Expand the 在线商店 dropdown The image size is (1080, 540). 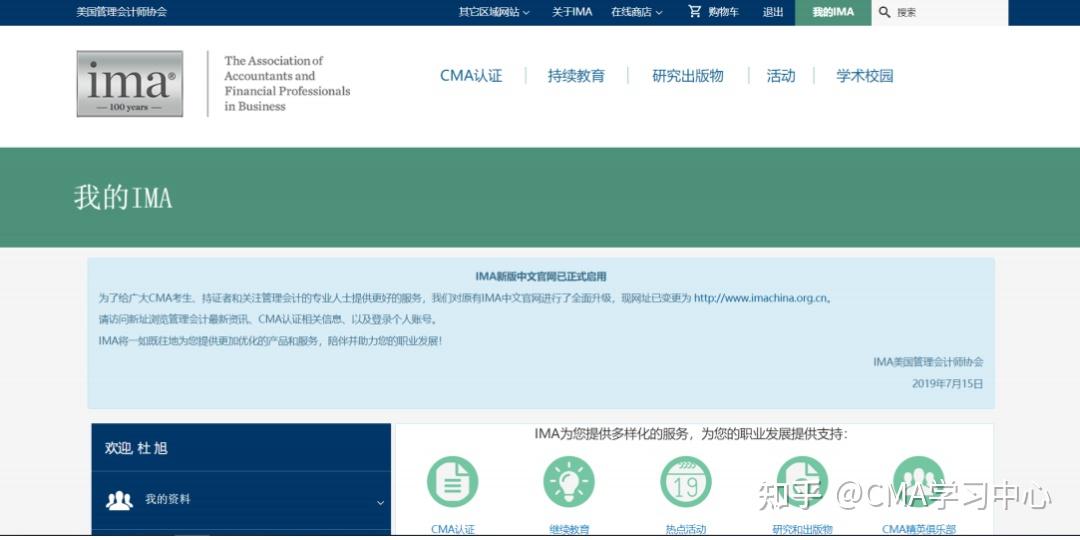pos(636,12)
